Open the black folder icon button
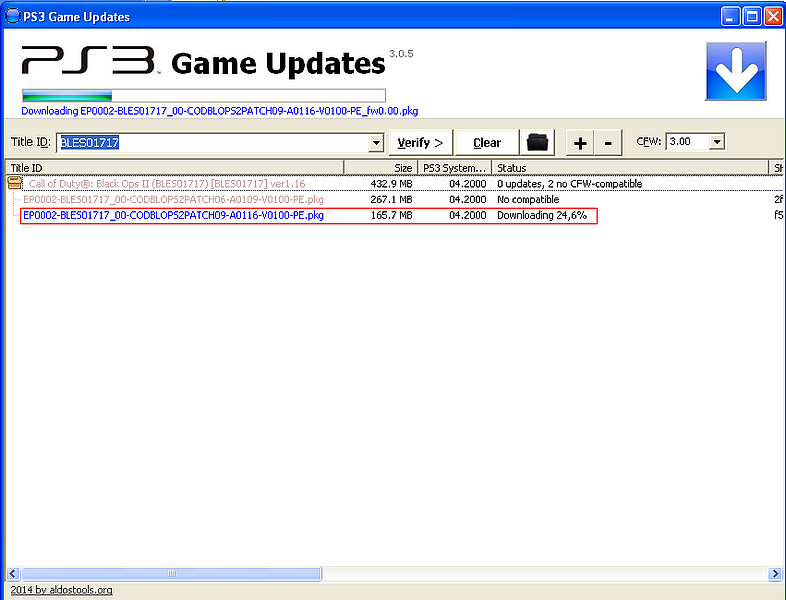The height and width of the screenshot is (600, 786). tap(537, 142)
